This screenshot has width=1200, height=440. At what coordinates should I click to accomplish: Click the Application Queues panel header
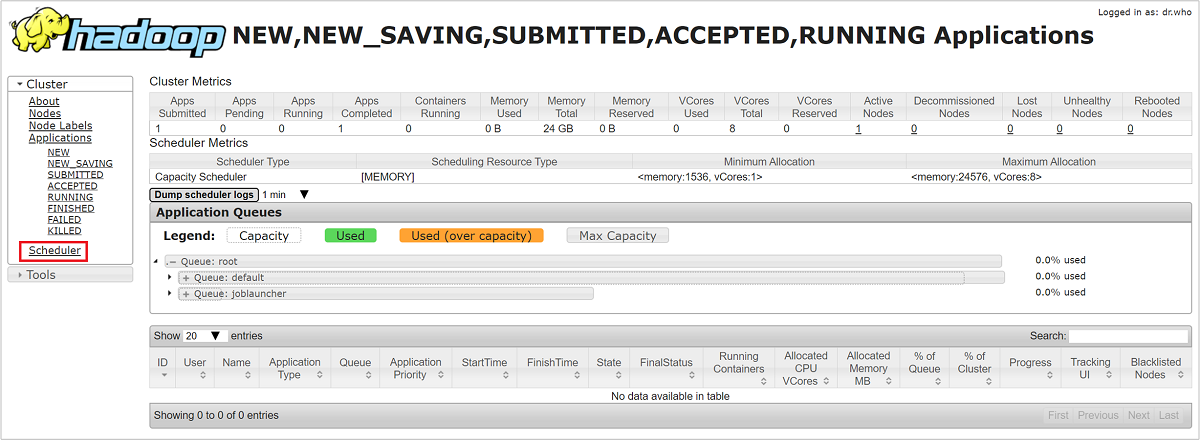[670, 212]
